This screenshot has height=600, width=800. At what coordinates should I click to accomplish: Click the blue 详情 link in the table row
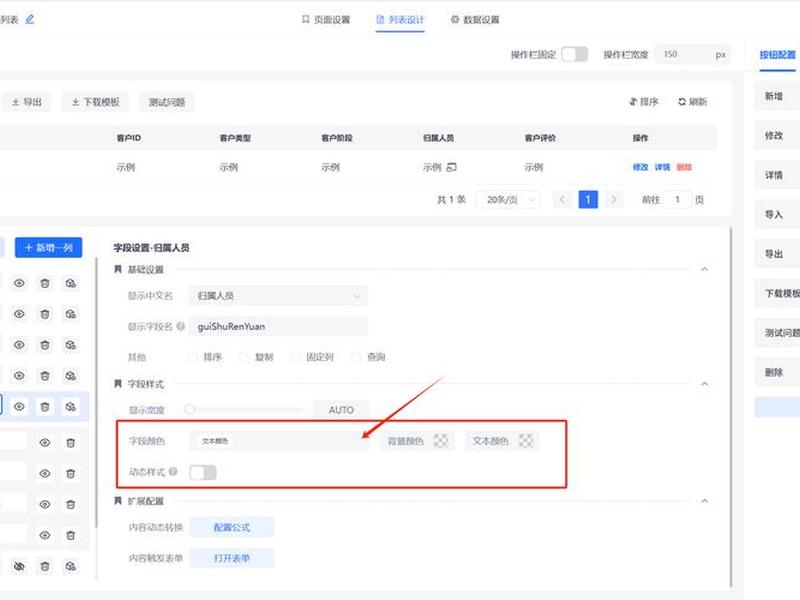662,167
